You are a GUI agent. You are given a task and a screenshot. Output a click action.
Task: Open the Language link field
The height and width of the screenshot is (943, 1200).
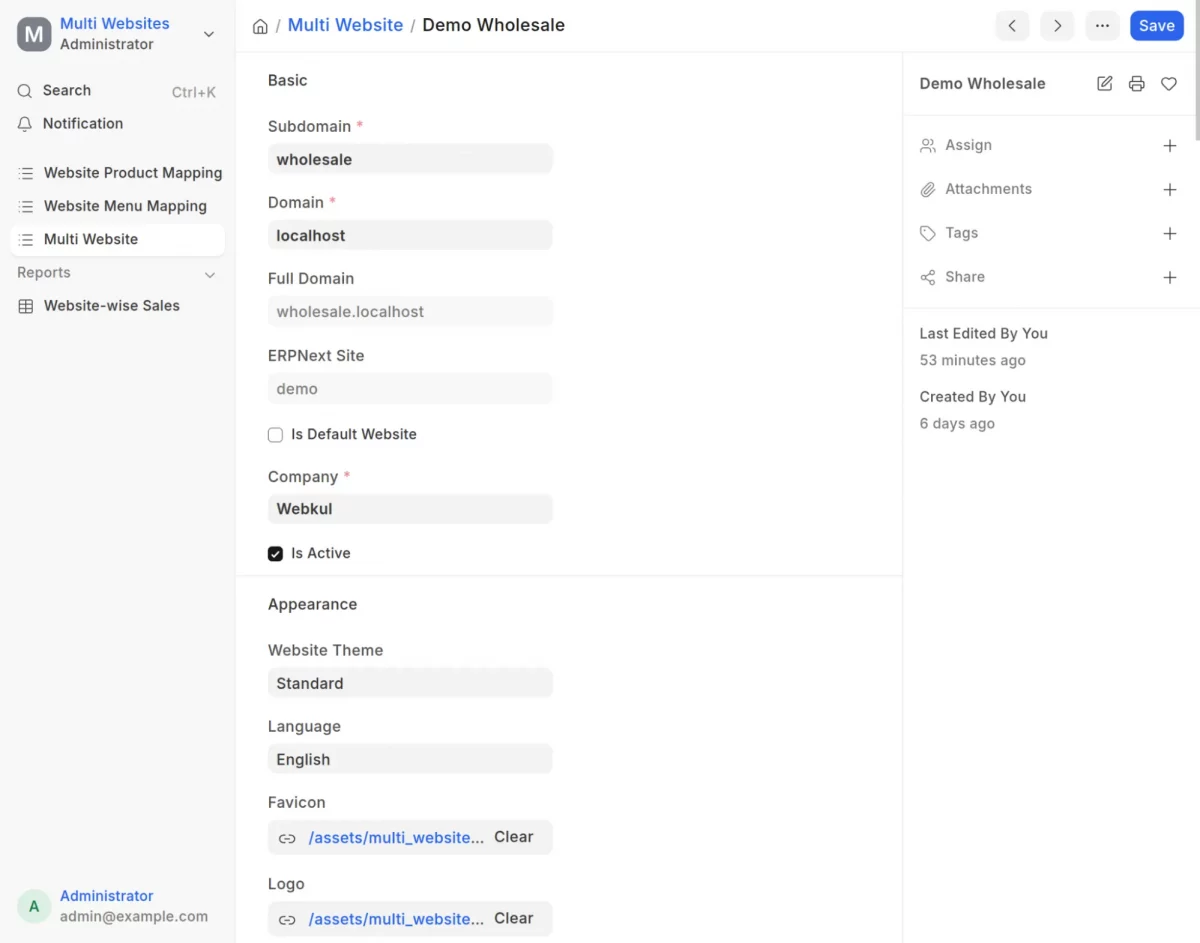point(410,759)
